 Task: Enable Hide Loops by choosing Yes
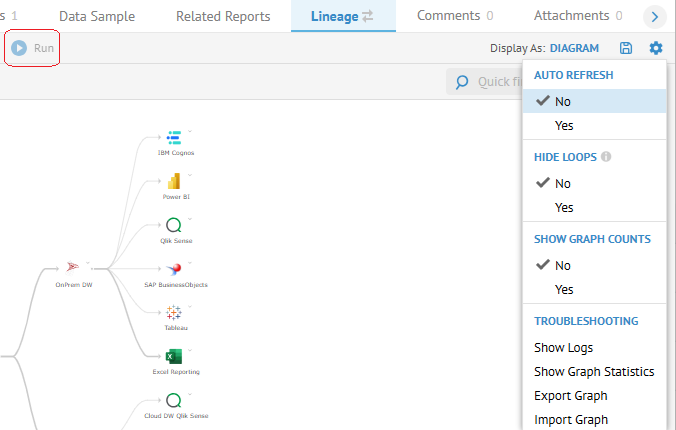pyautogui.click(x=564, y=207)
